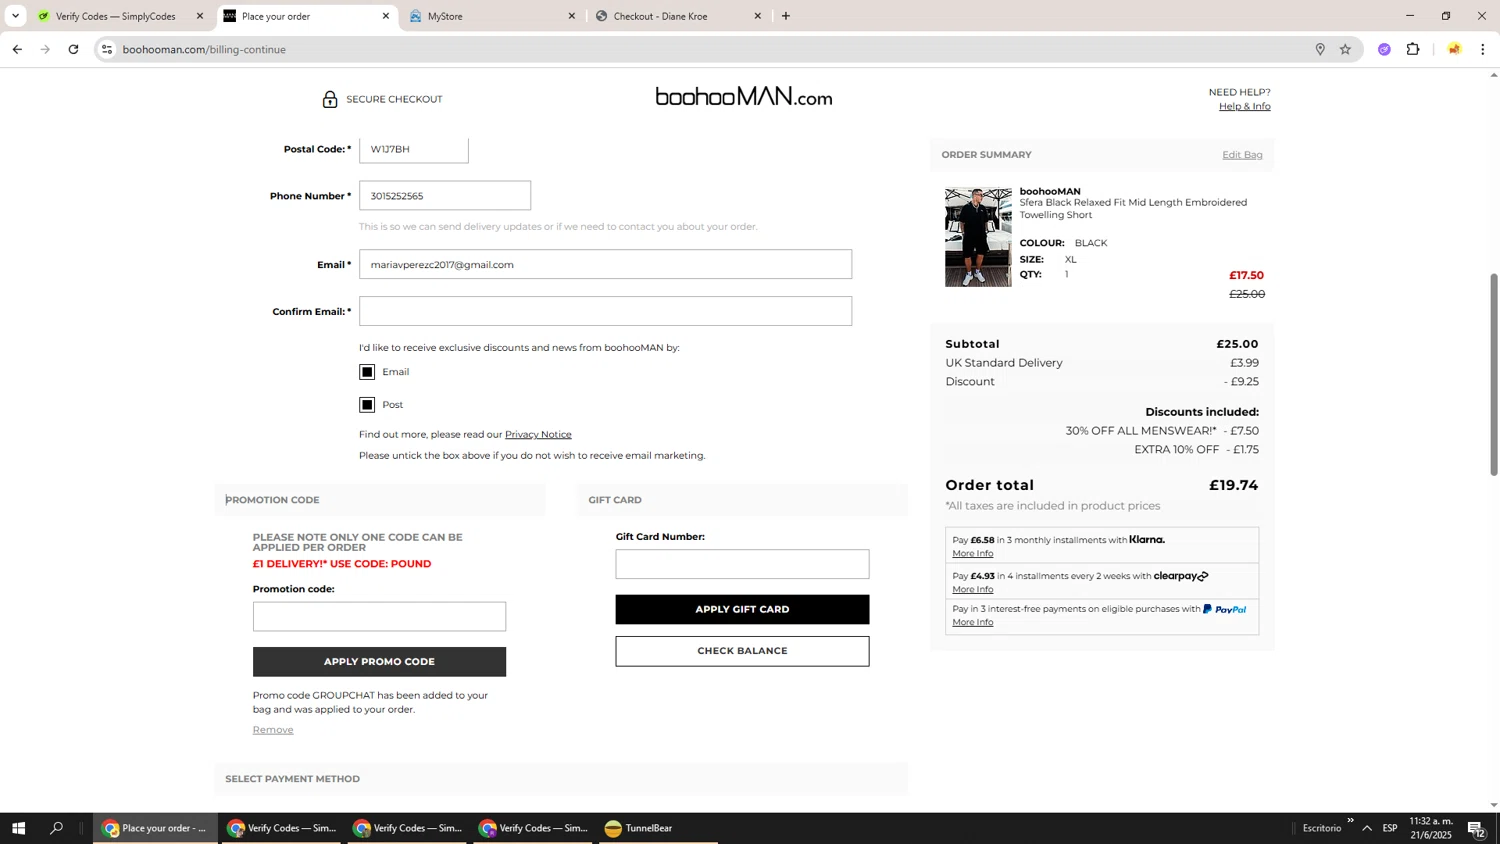The height and width of the screenshot is (844, 1500).
Task: Click the yellow profile avatar icon
Action: click(x=1454, y=49)
